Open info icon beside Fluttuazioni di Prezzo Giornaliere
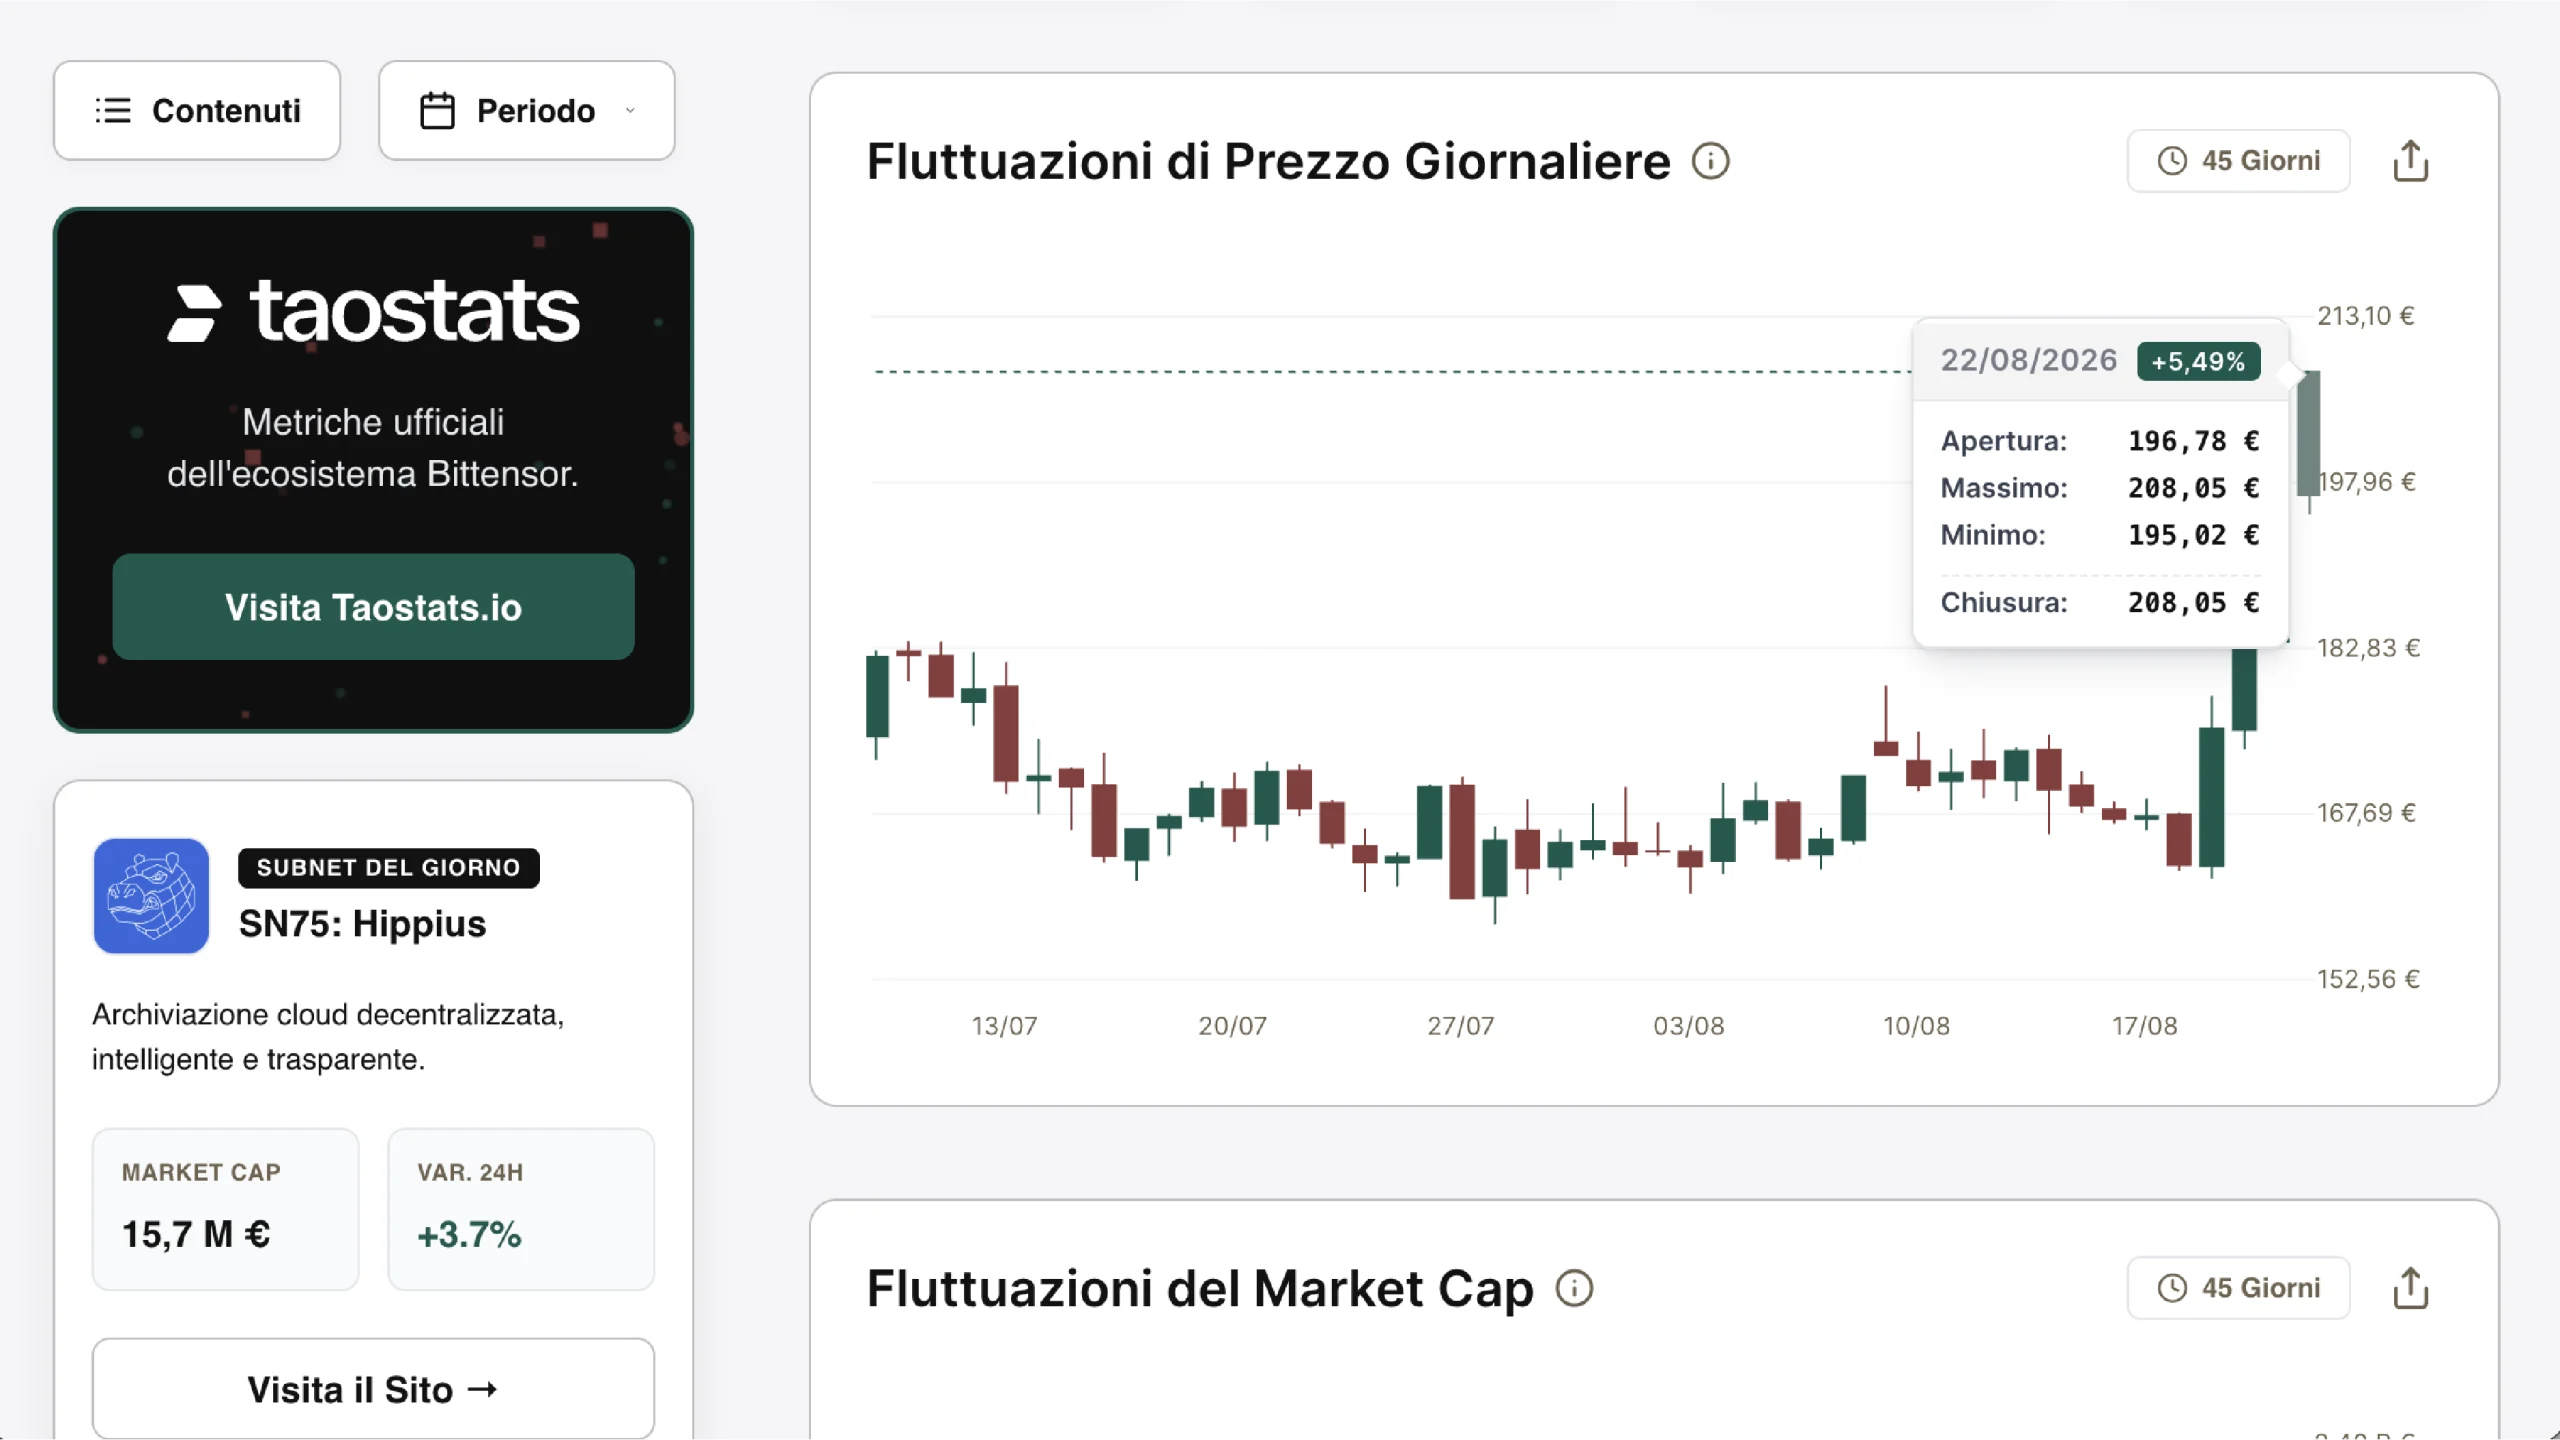The height and width of the screenshot is (1440, 2560). coord(1711,161)
